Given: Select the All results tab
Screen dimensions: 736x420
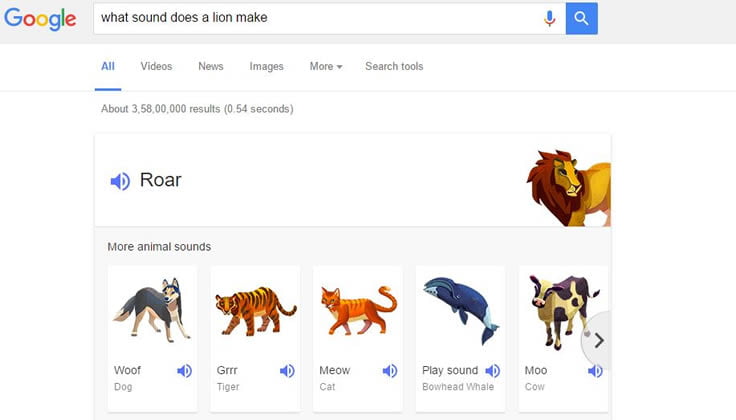Looking at the screenshot, I should click(108, 67).
